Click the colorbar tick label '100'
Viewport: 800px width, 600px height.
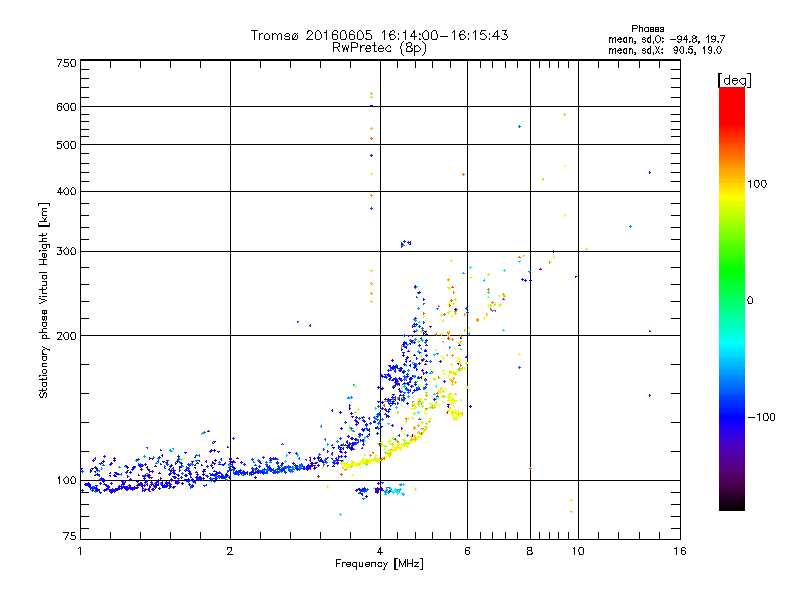click(x=757, y=184)
